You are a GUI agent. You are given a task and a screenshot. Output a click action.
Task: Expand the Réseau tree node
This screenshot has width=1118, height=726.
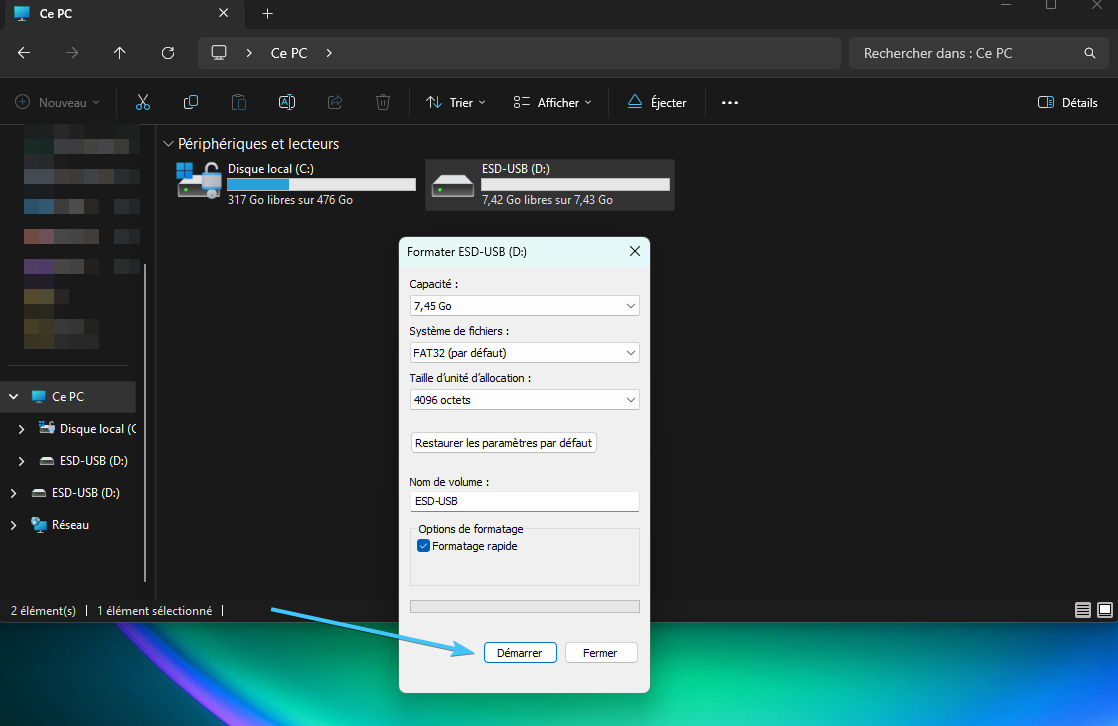click(x=14, y=525)
